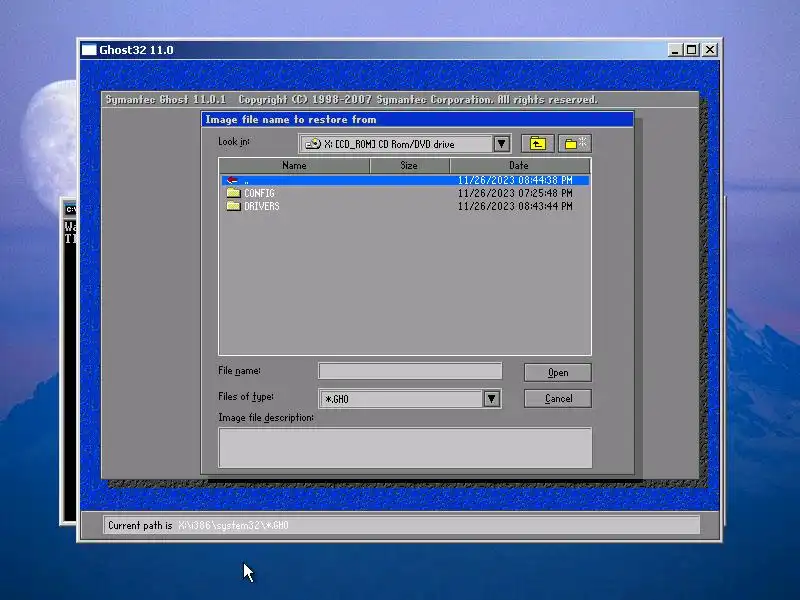Click the CD-ROM drive icon in Look in
The image size is (800, 600).
click(x=313, y=144)
